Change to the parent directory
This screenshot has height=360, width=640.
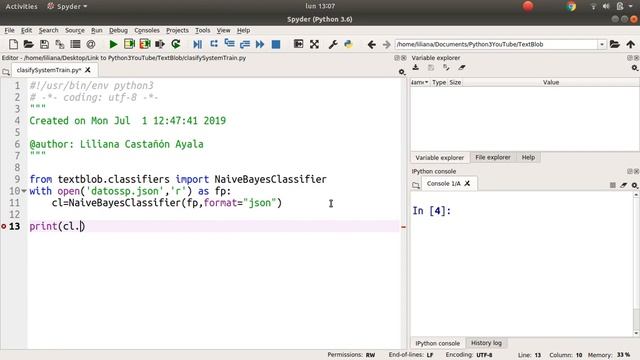(631, 44)
